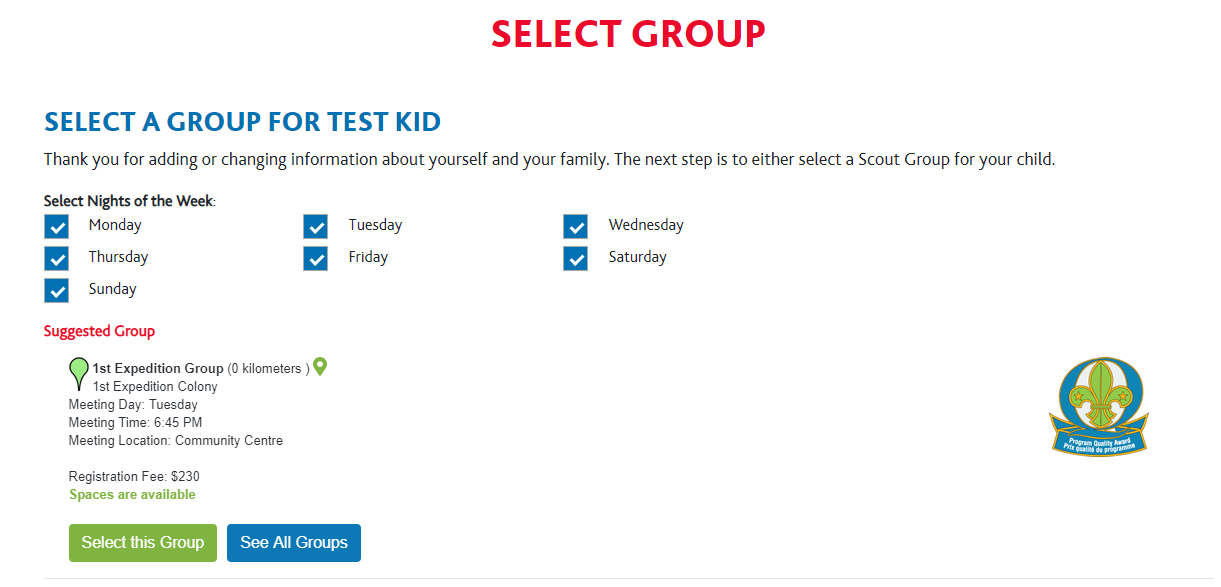This screenshot has height=587, width=1221.
Task: Toggle the Wednesday checkbox
Action: (x=575, y=227)
